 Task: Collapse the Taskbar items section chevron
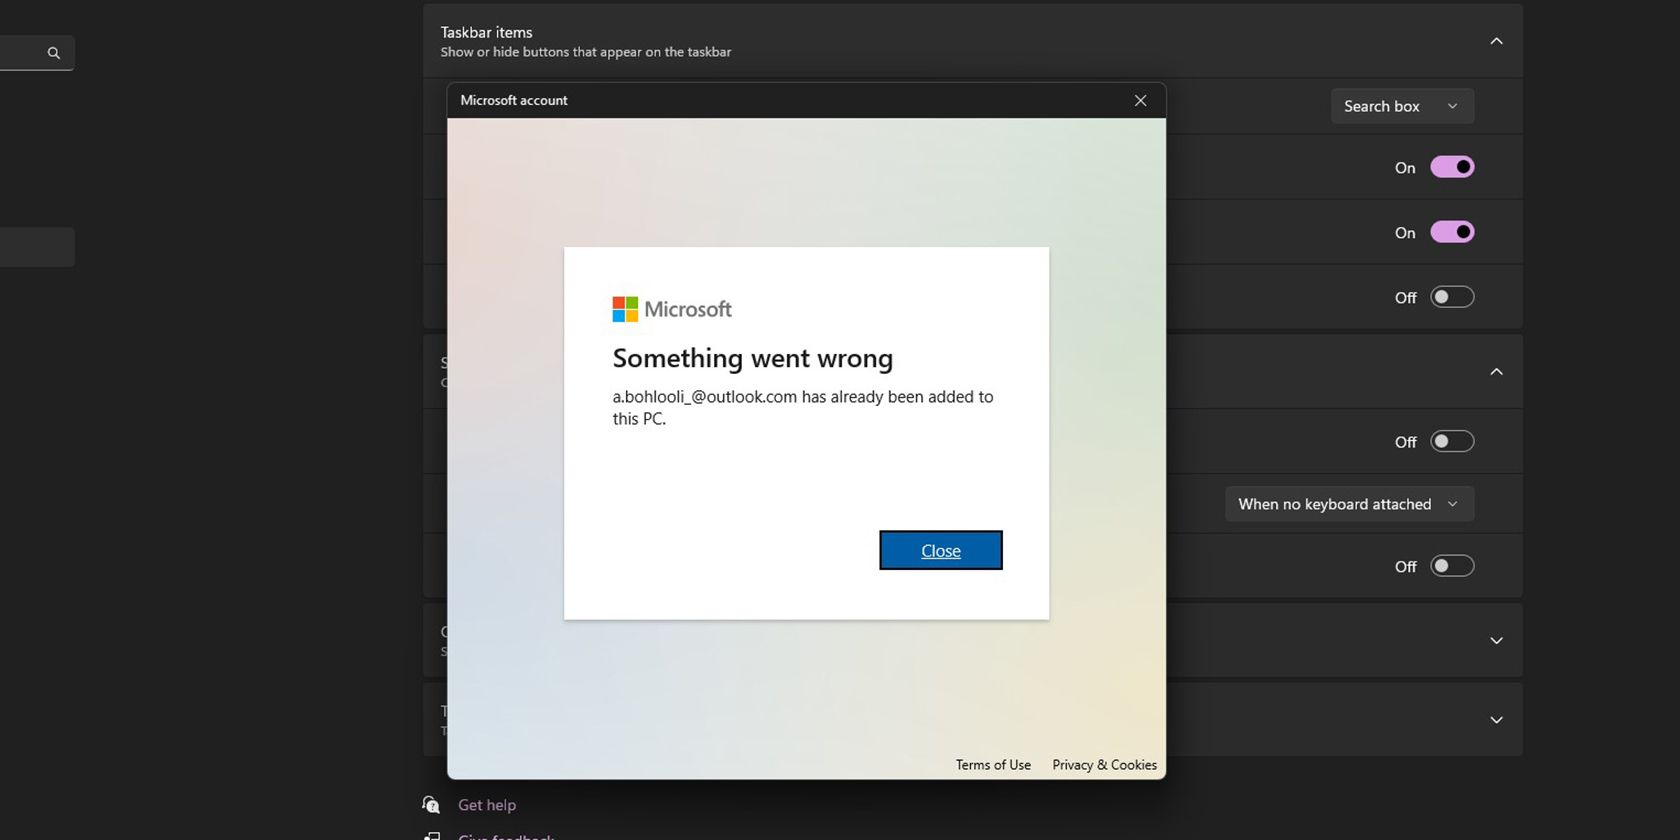[1496, 41]
